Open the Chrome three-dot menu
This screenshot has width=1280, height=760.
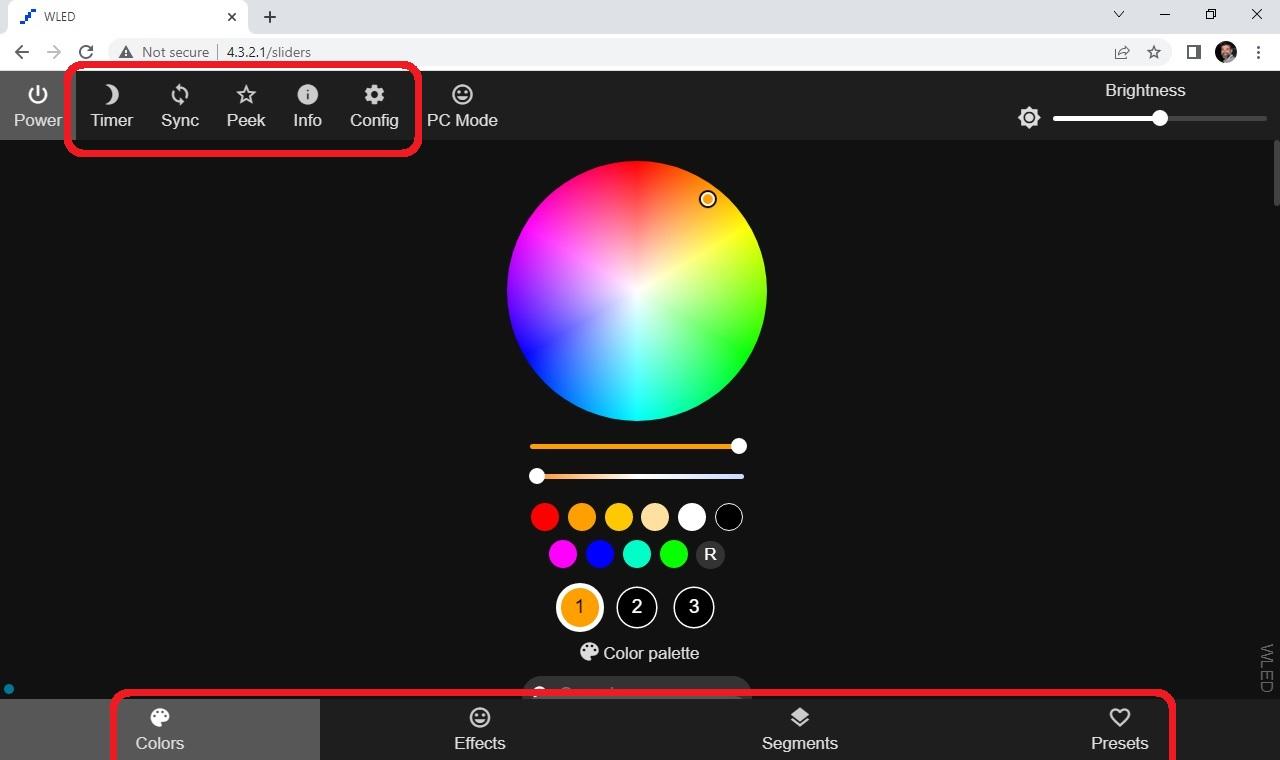click(x=1259, y=52)
